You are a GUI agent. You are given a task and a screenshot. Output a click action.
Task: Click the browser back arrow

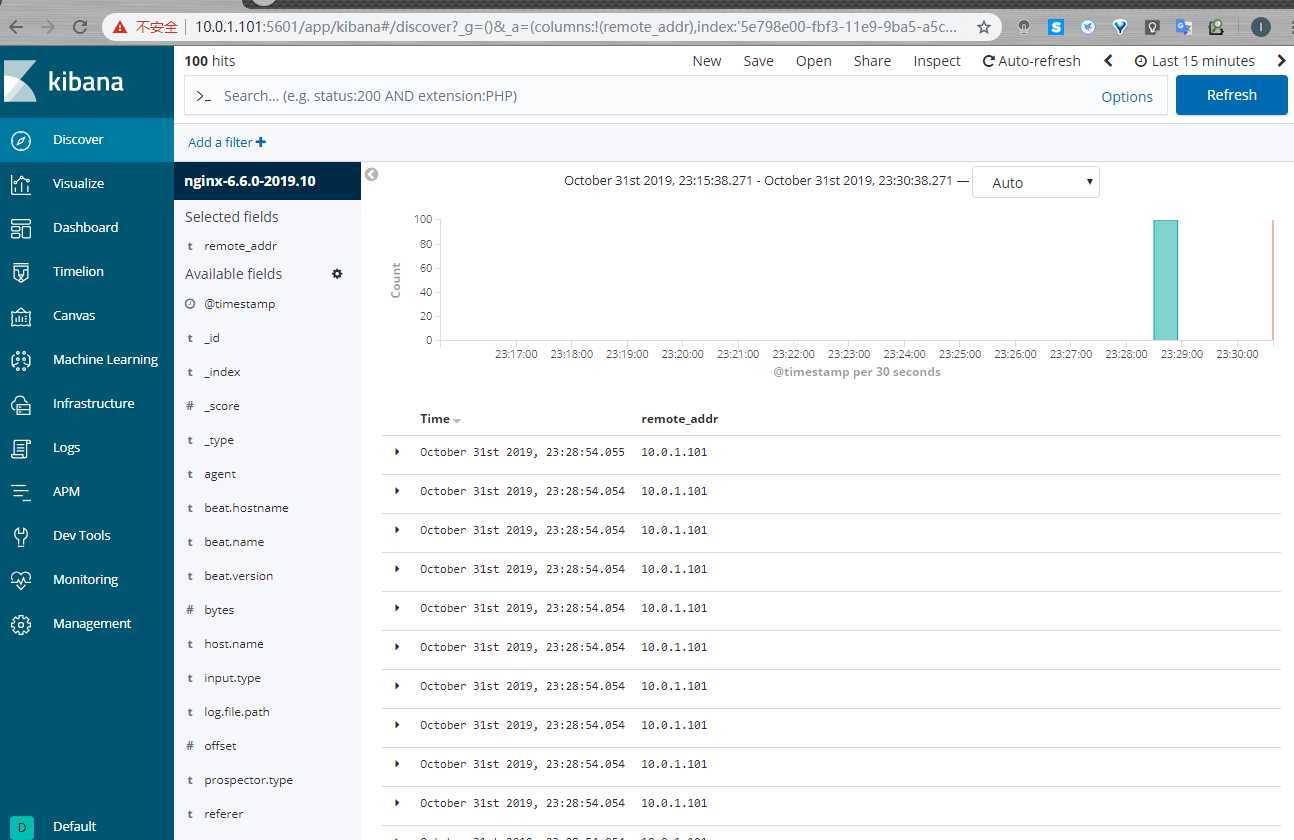[x=15, y=27]
